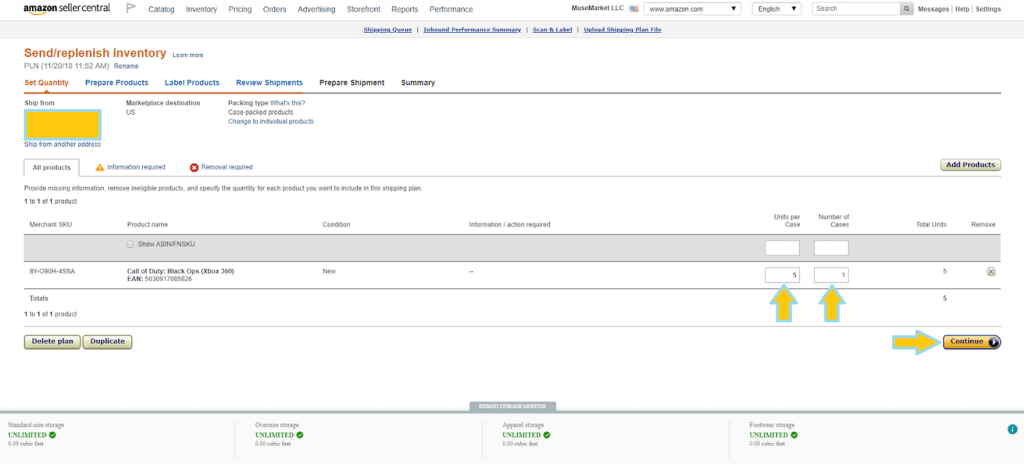Open the Catalog menu

pos(161,10)
